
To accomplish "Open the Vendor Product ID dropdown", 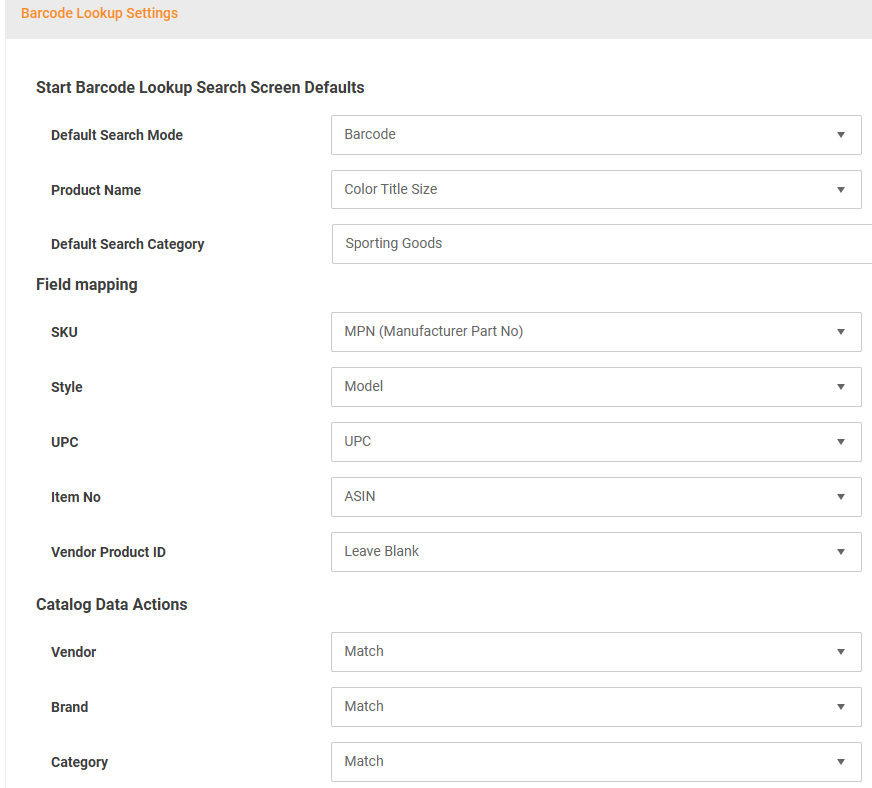I will [x=596, y=552].
